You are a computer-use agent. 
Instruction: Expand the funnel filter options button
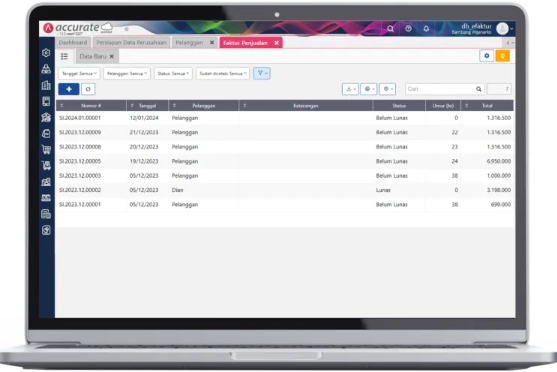click(x=262, y=73)
